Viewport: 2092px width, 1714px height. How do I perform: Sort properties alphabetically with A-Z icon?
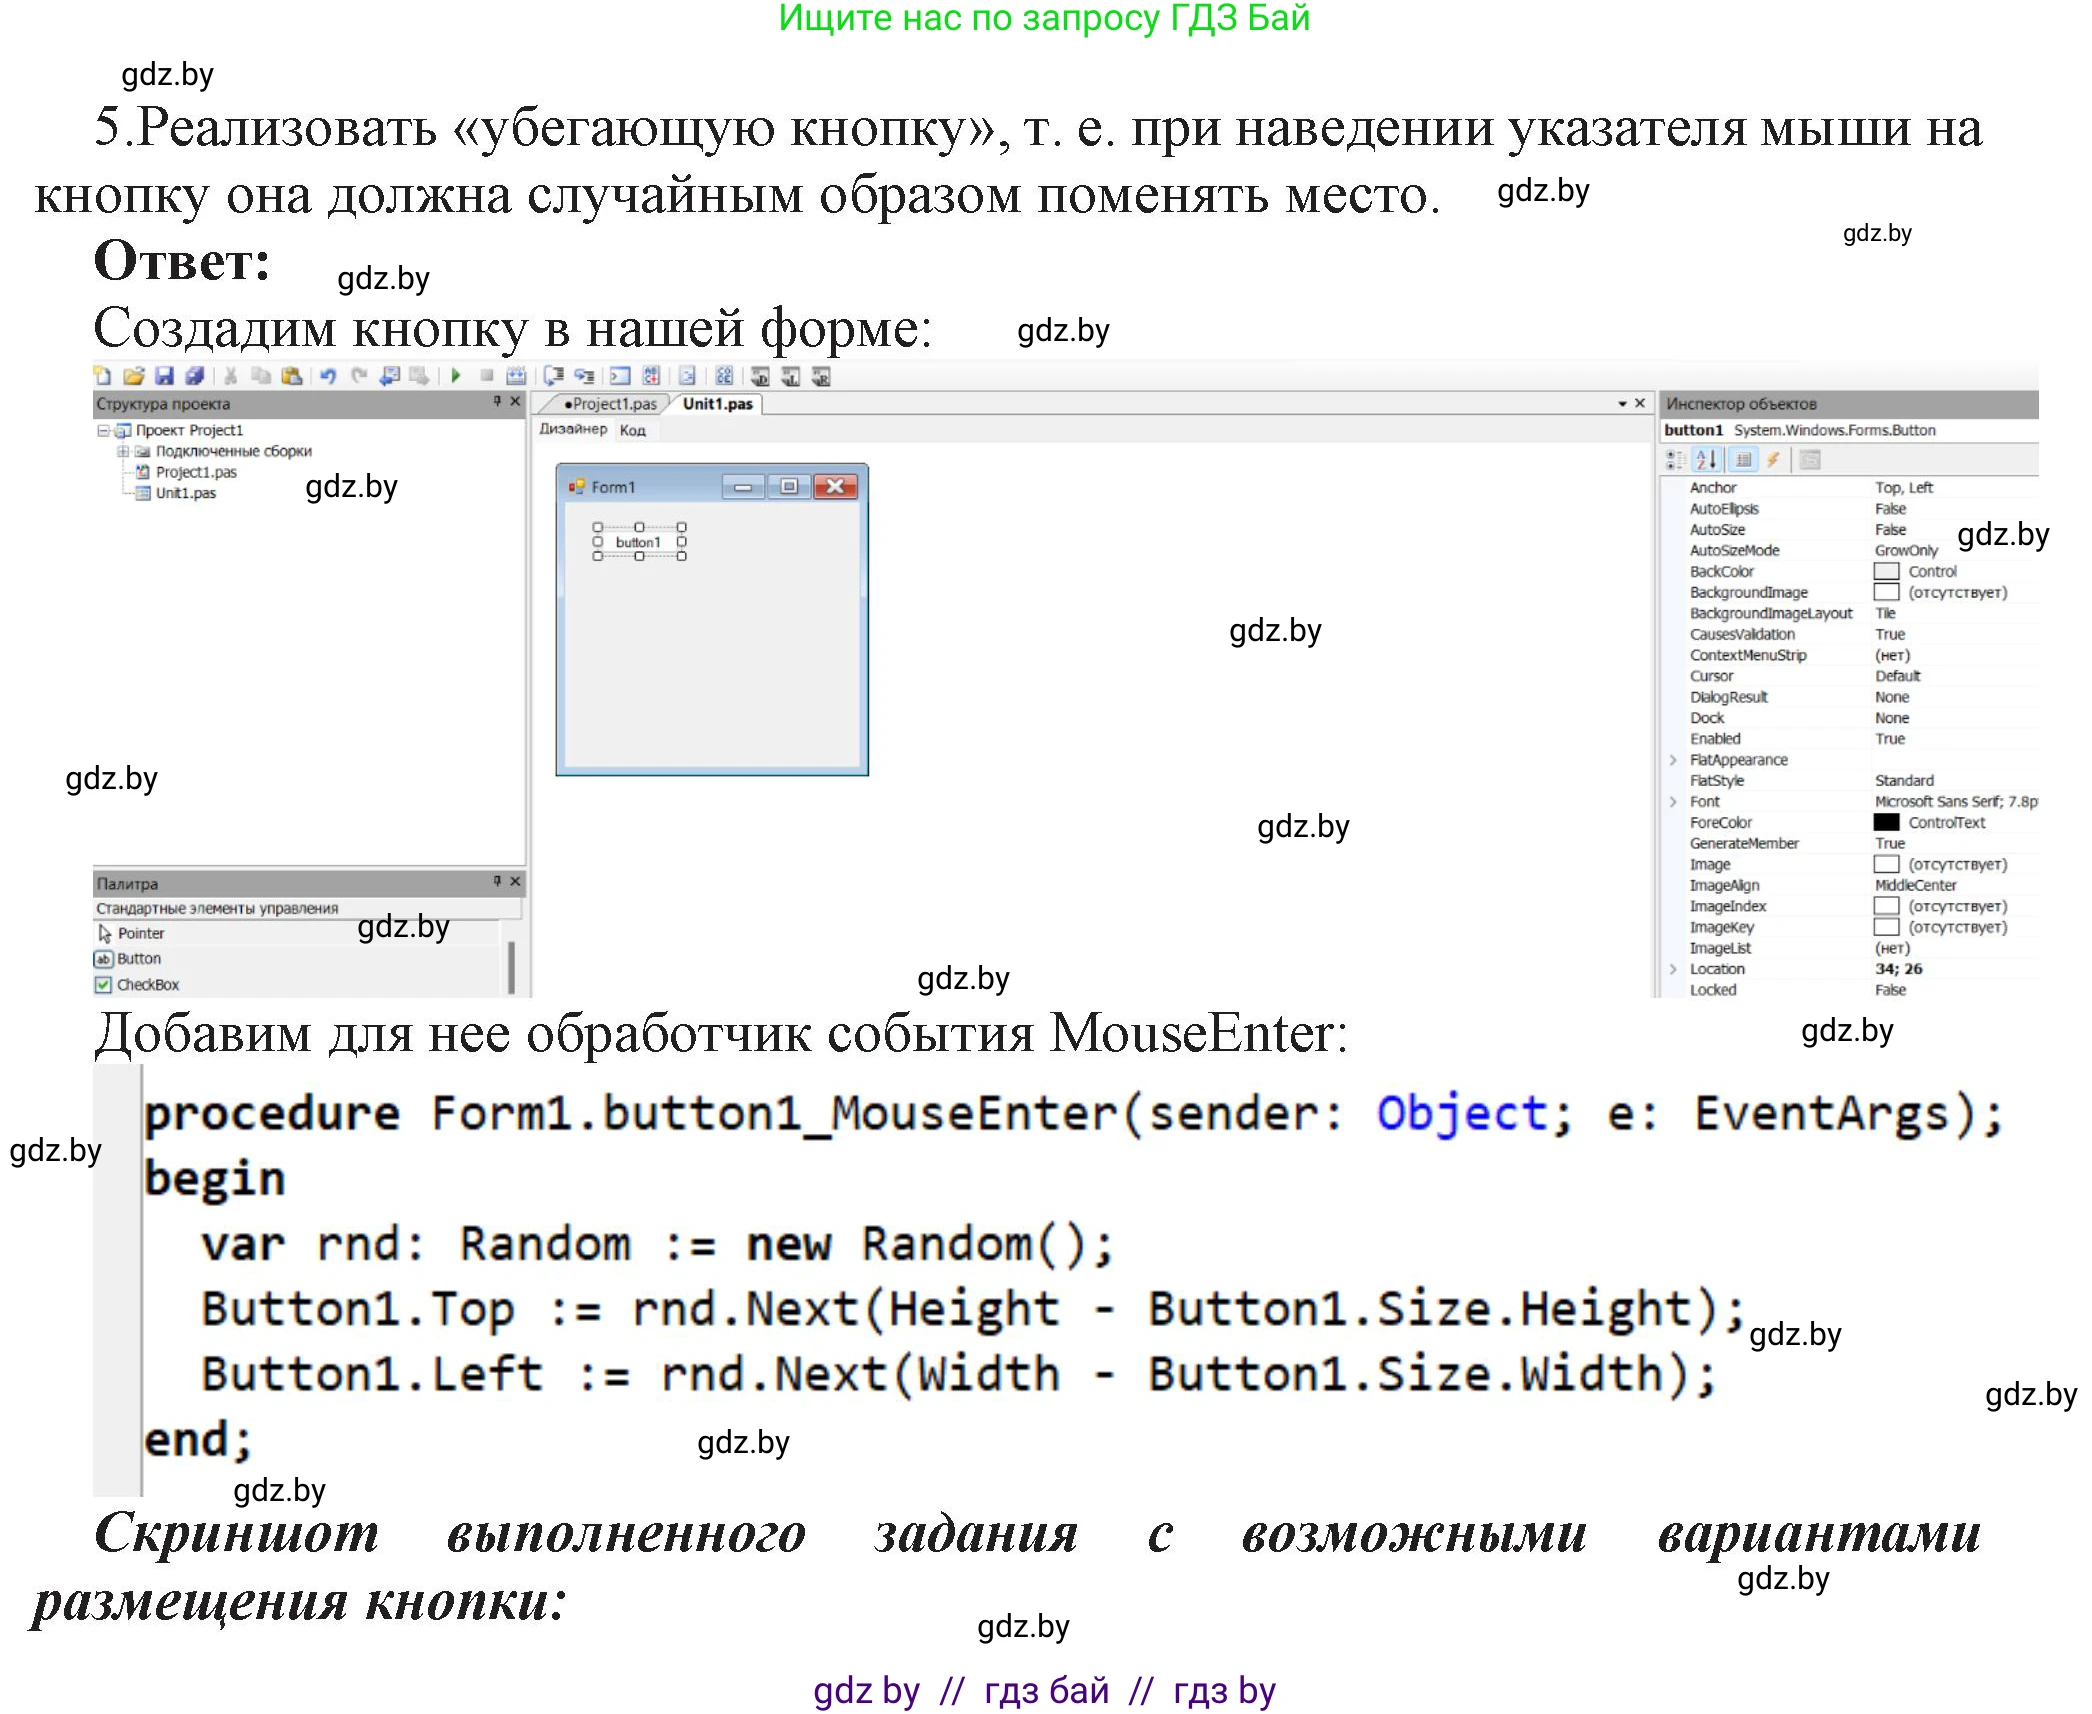(1706, 459)
